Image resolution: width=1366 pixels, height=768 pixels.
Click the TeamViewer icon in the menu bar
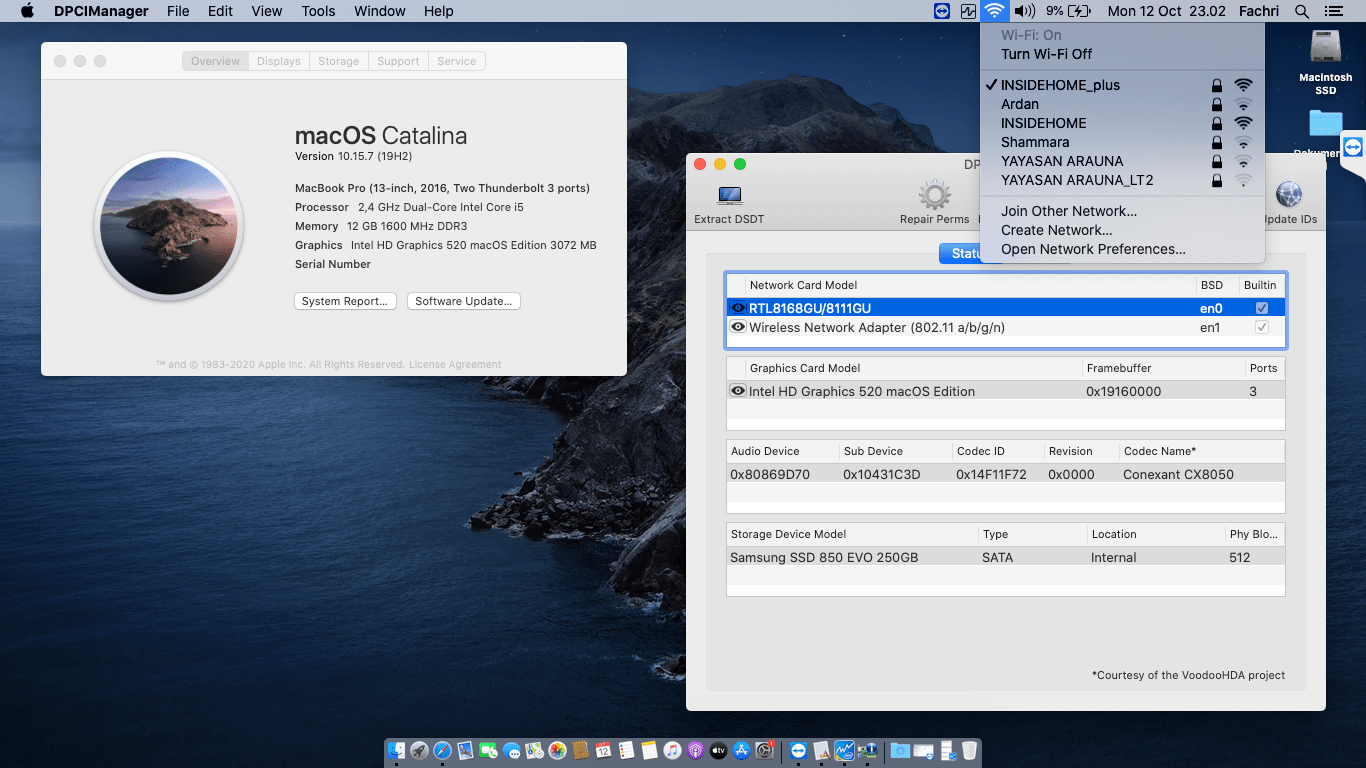[941, 11]
